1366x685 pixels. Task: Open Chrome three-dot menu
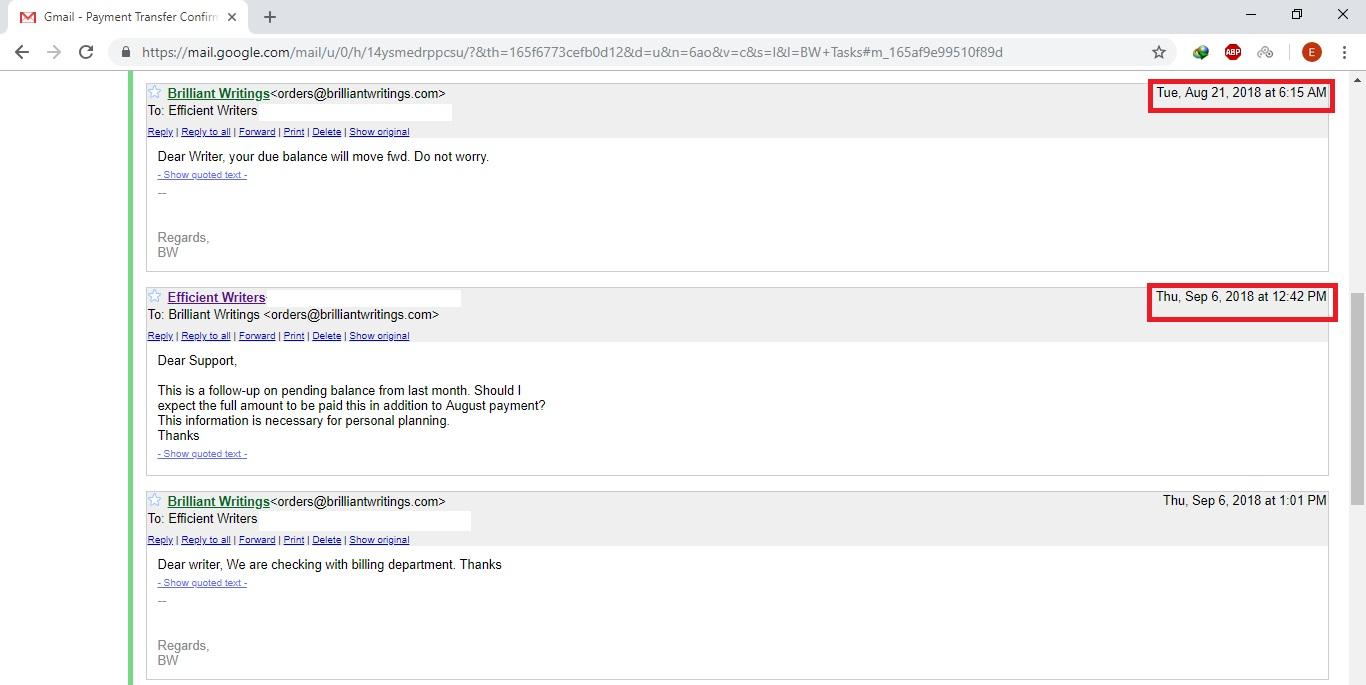pyautogui.click(x=1345, y=52)
